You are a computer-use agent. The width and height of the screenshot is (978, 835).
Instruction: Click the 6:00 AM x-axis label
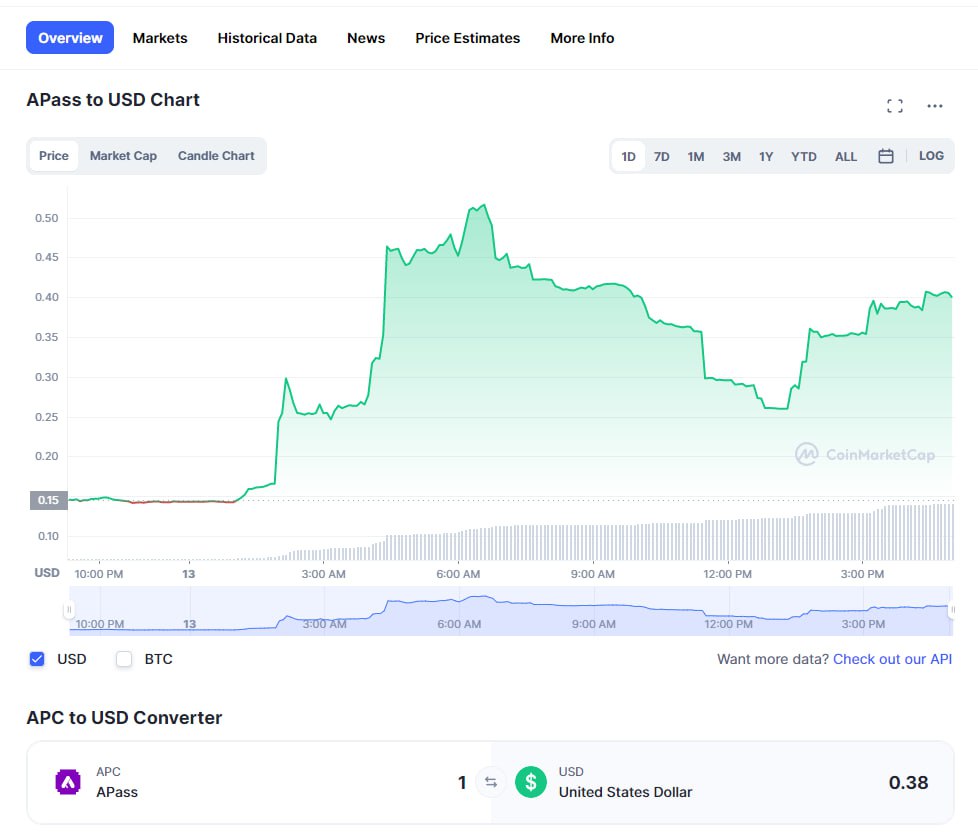coord(458,574)
